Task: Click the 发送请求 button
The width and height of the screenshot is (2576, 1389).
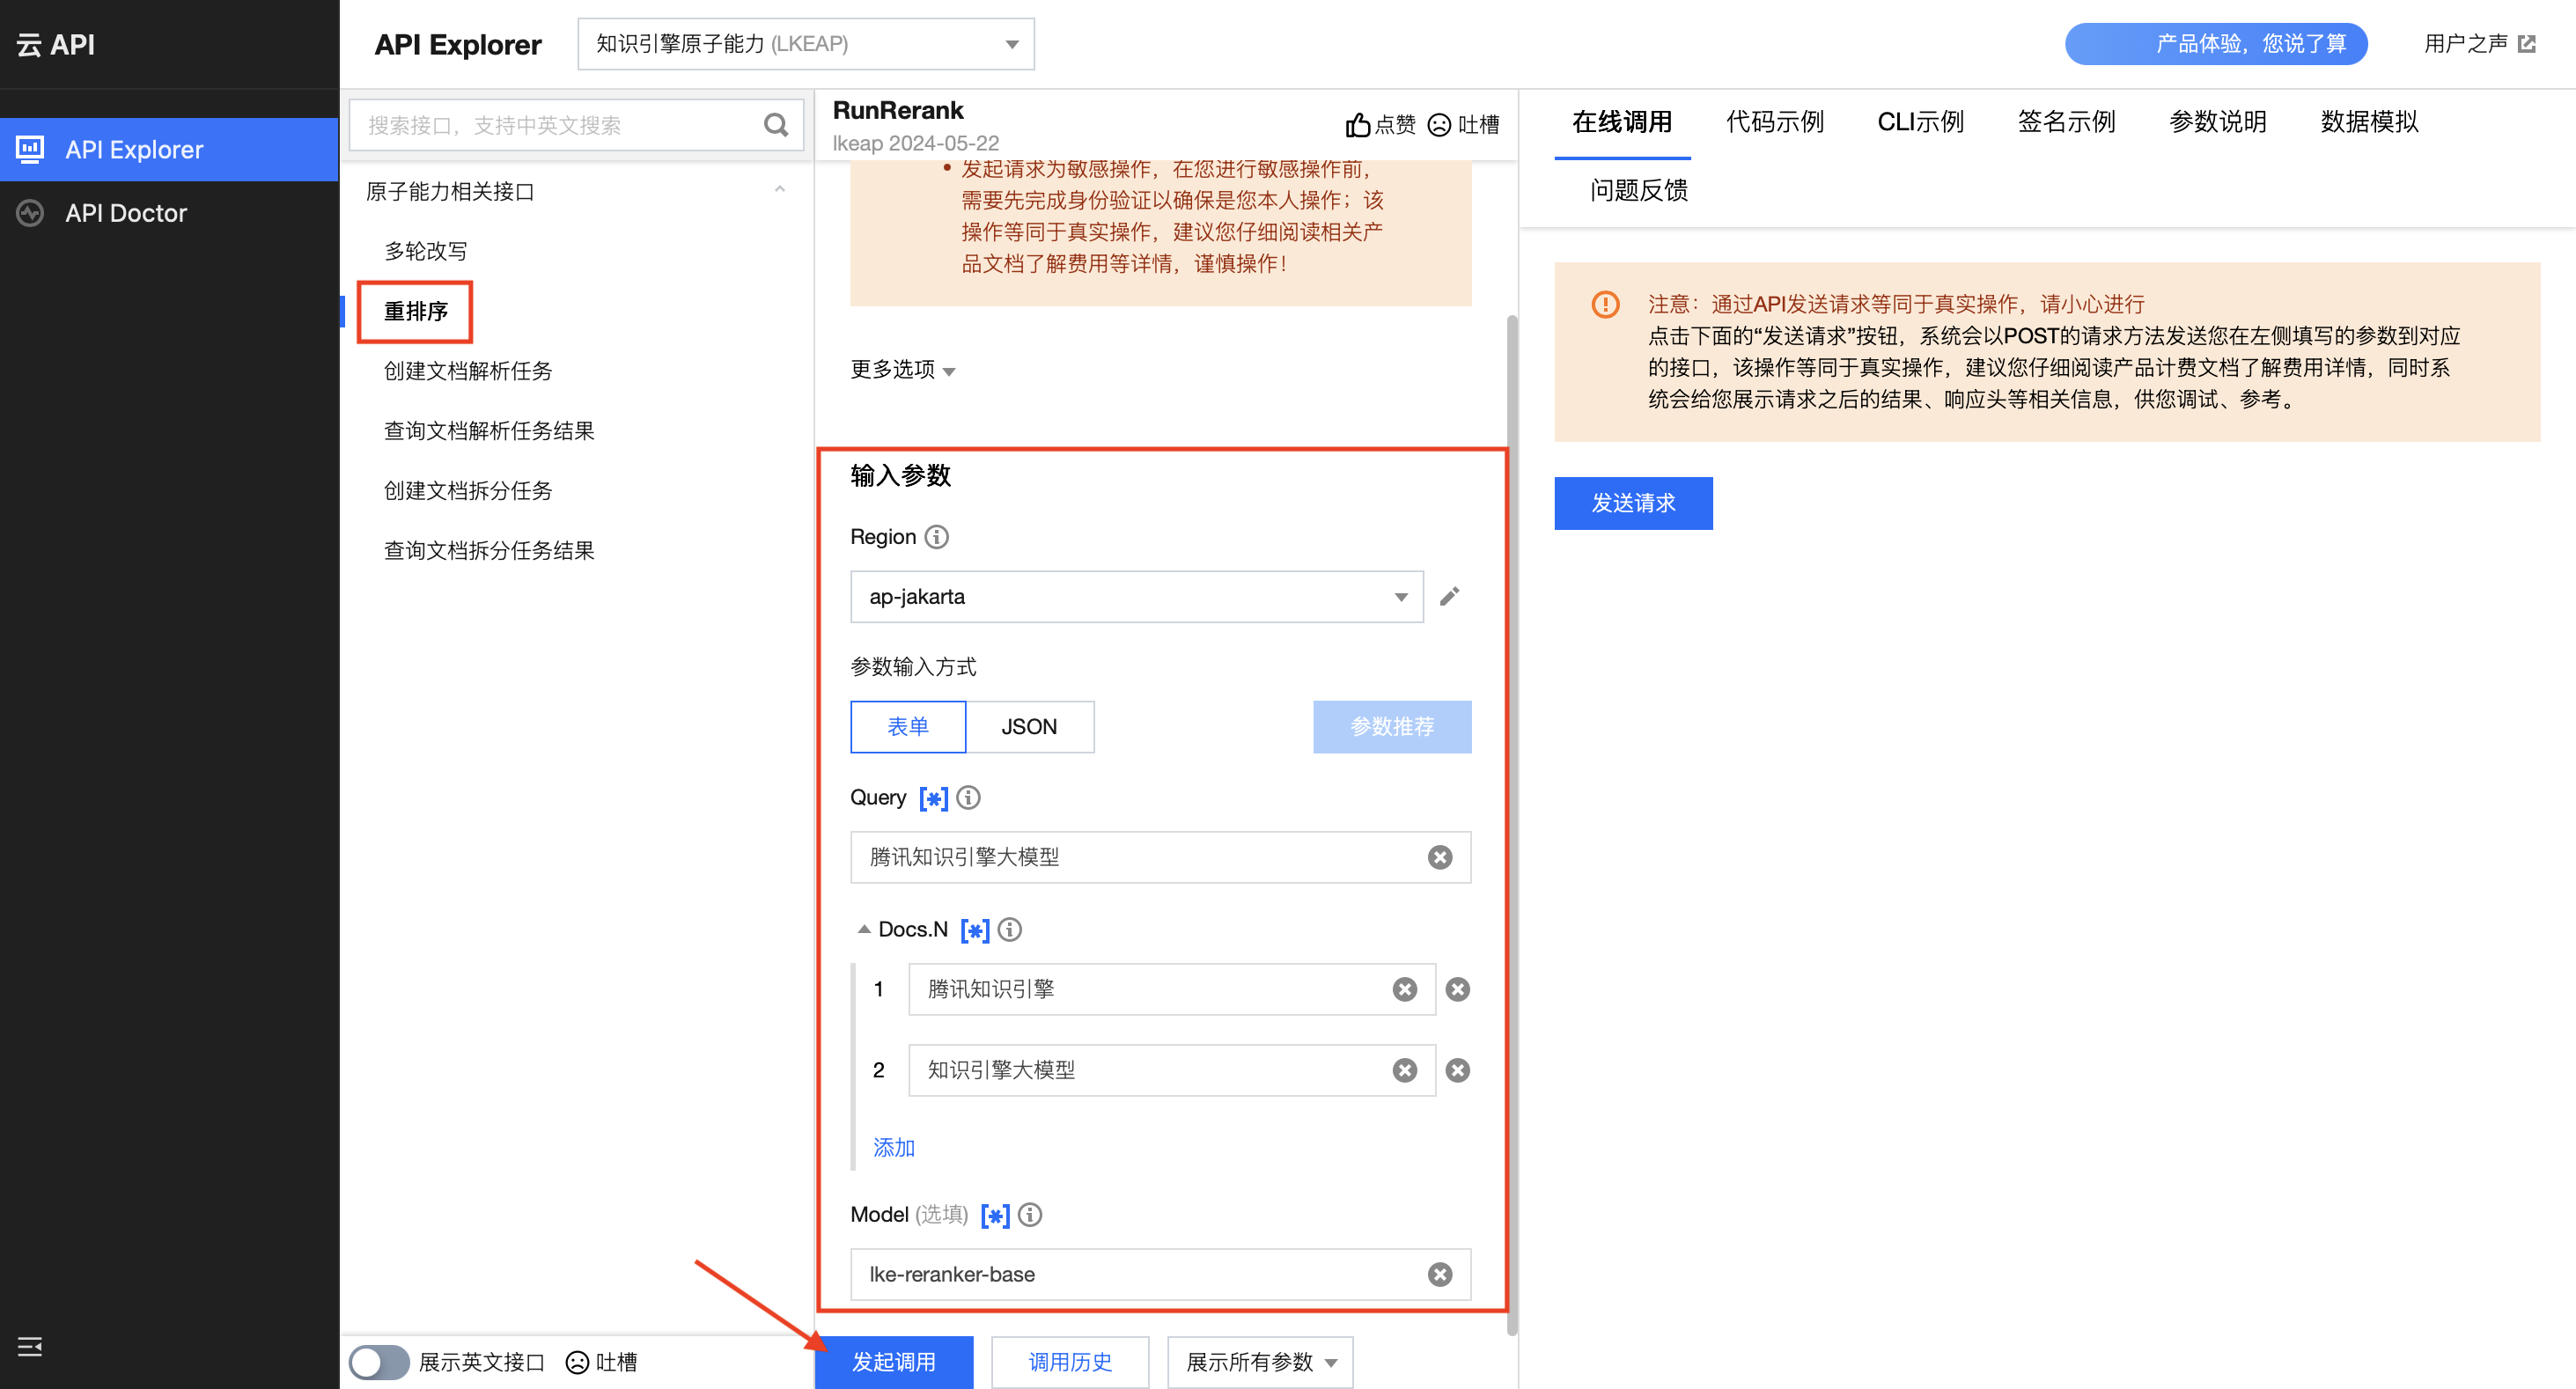Action: coord(1632,503)
